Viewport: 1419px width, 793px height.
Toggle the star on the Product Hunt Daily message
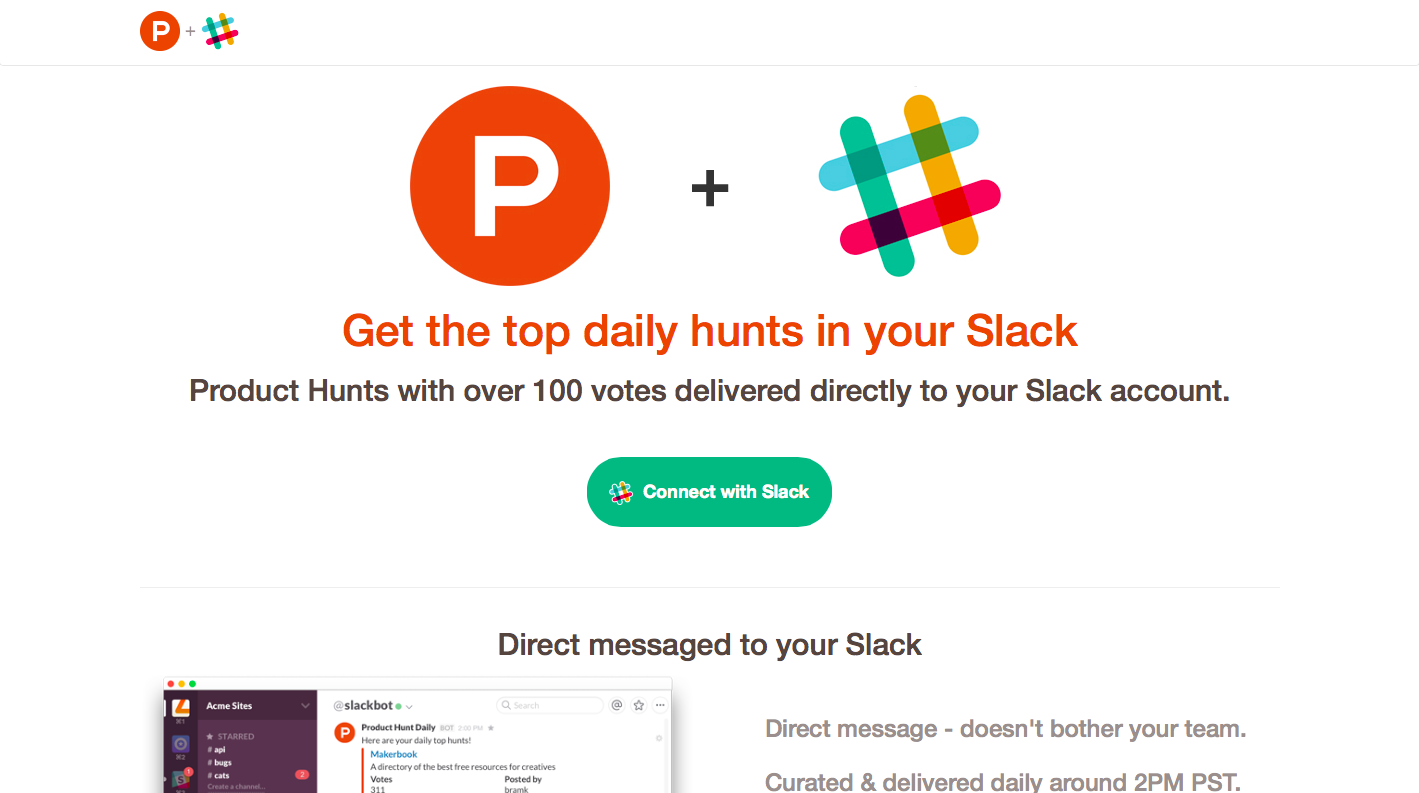491,727
